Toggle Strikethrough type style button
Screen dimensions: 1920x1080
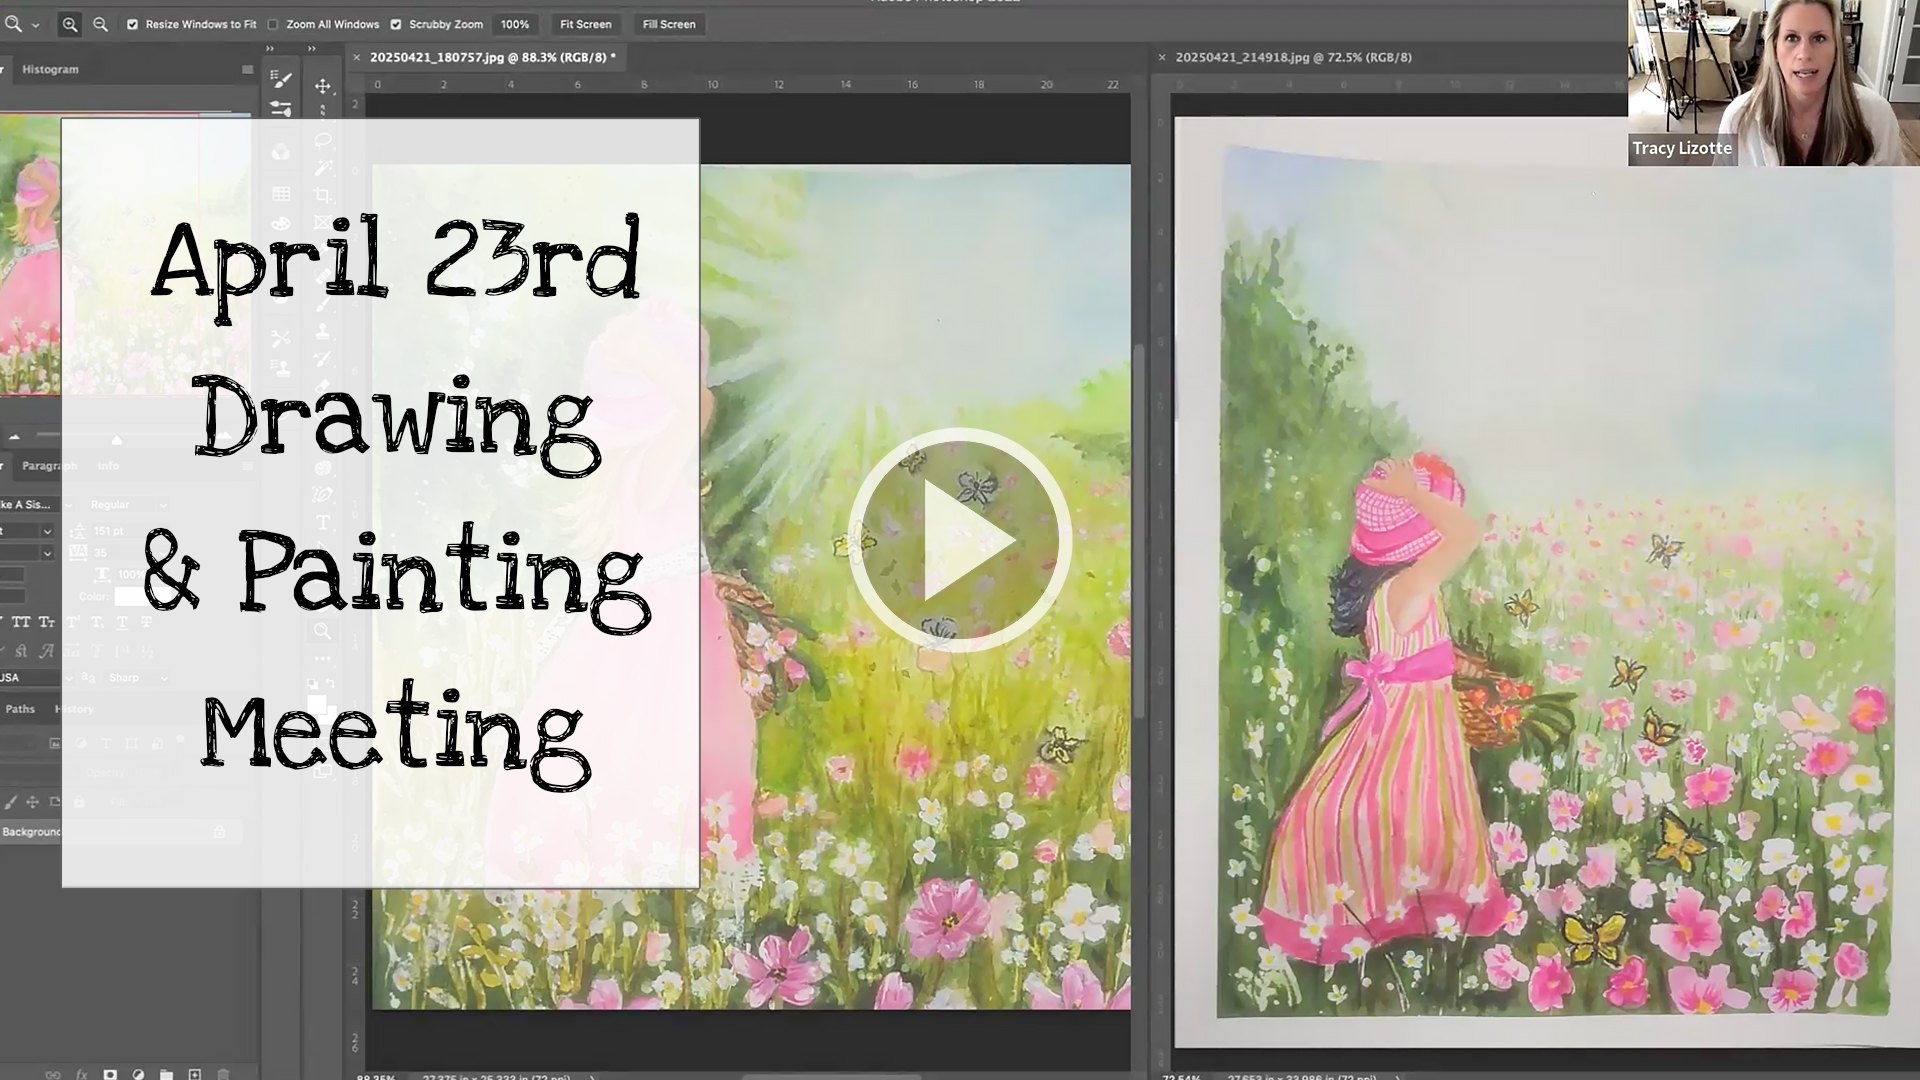click(x=146, y=622)
